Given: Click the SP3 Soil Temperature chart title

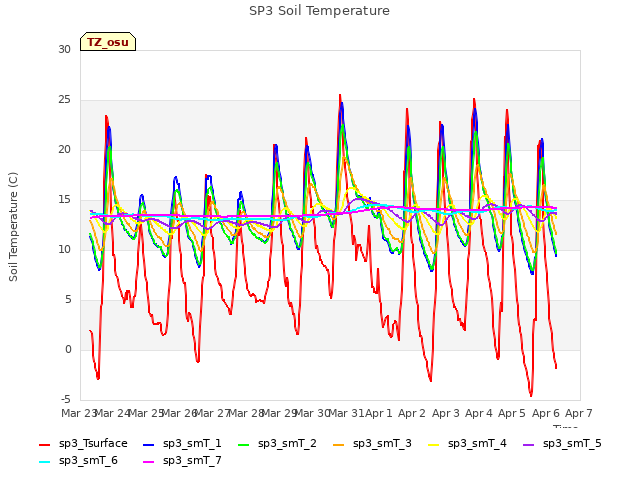Looking at the screenshot, I should coord(320,11).
